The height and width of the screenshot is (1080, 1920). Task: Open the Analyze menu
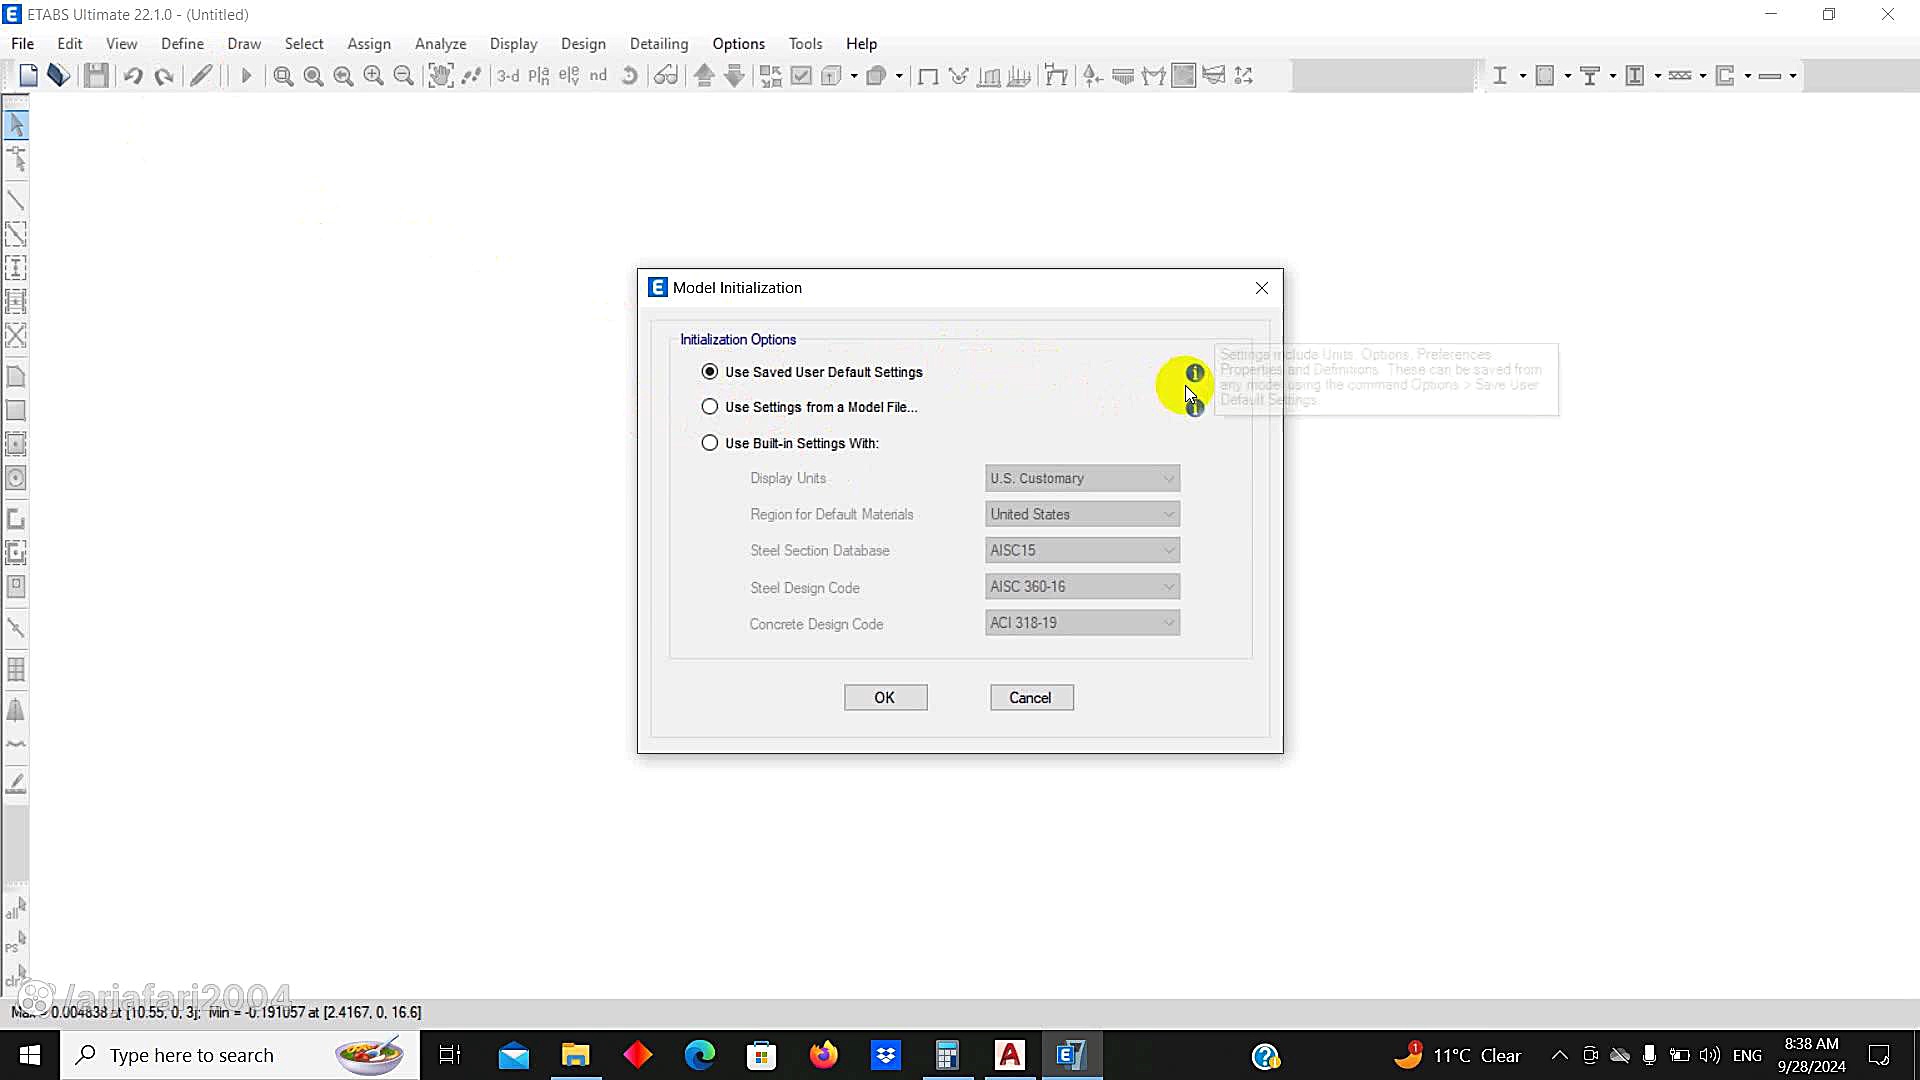tap(441, 44)
